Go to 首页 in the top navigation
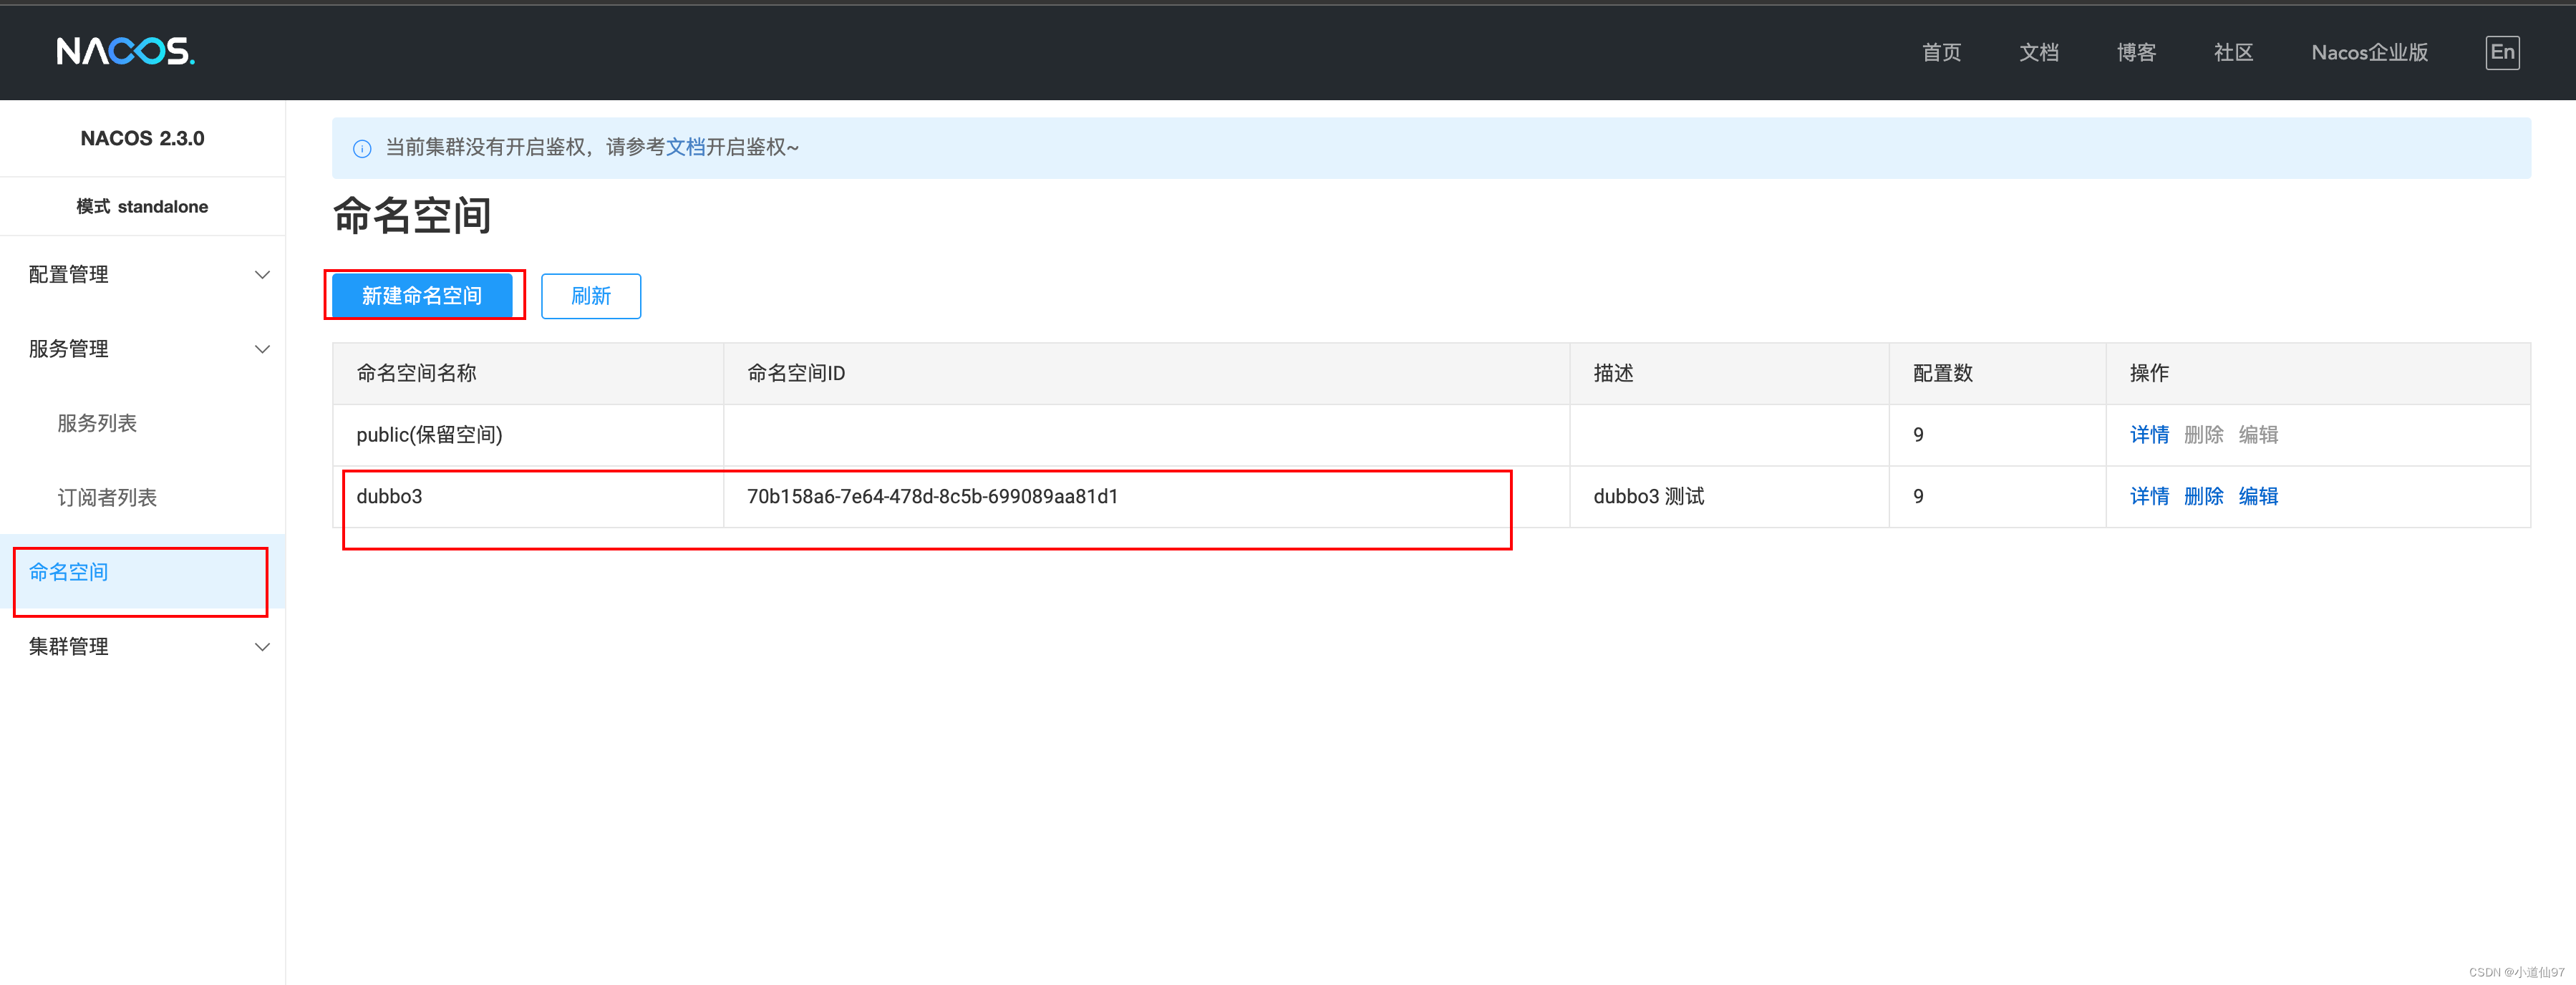 (1941, 52)
